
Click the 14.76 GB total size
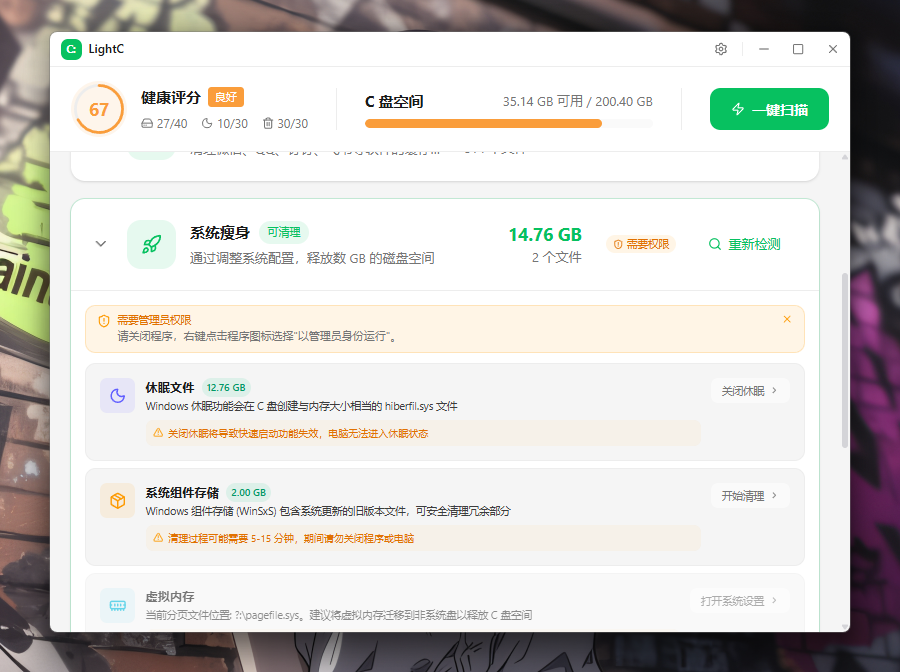(x=545, y=235)
